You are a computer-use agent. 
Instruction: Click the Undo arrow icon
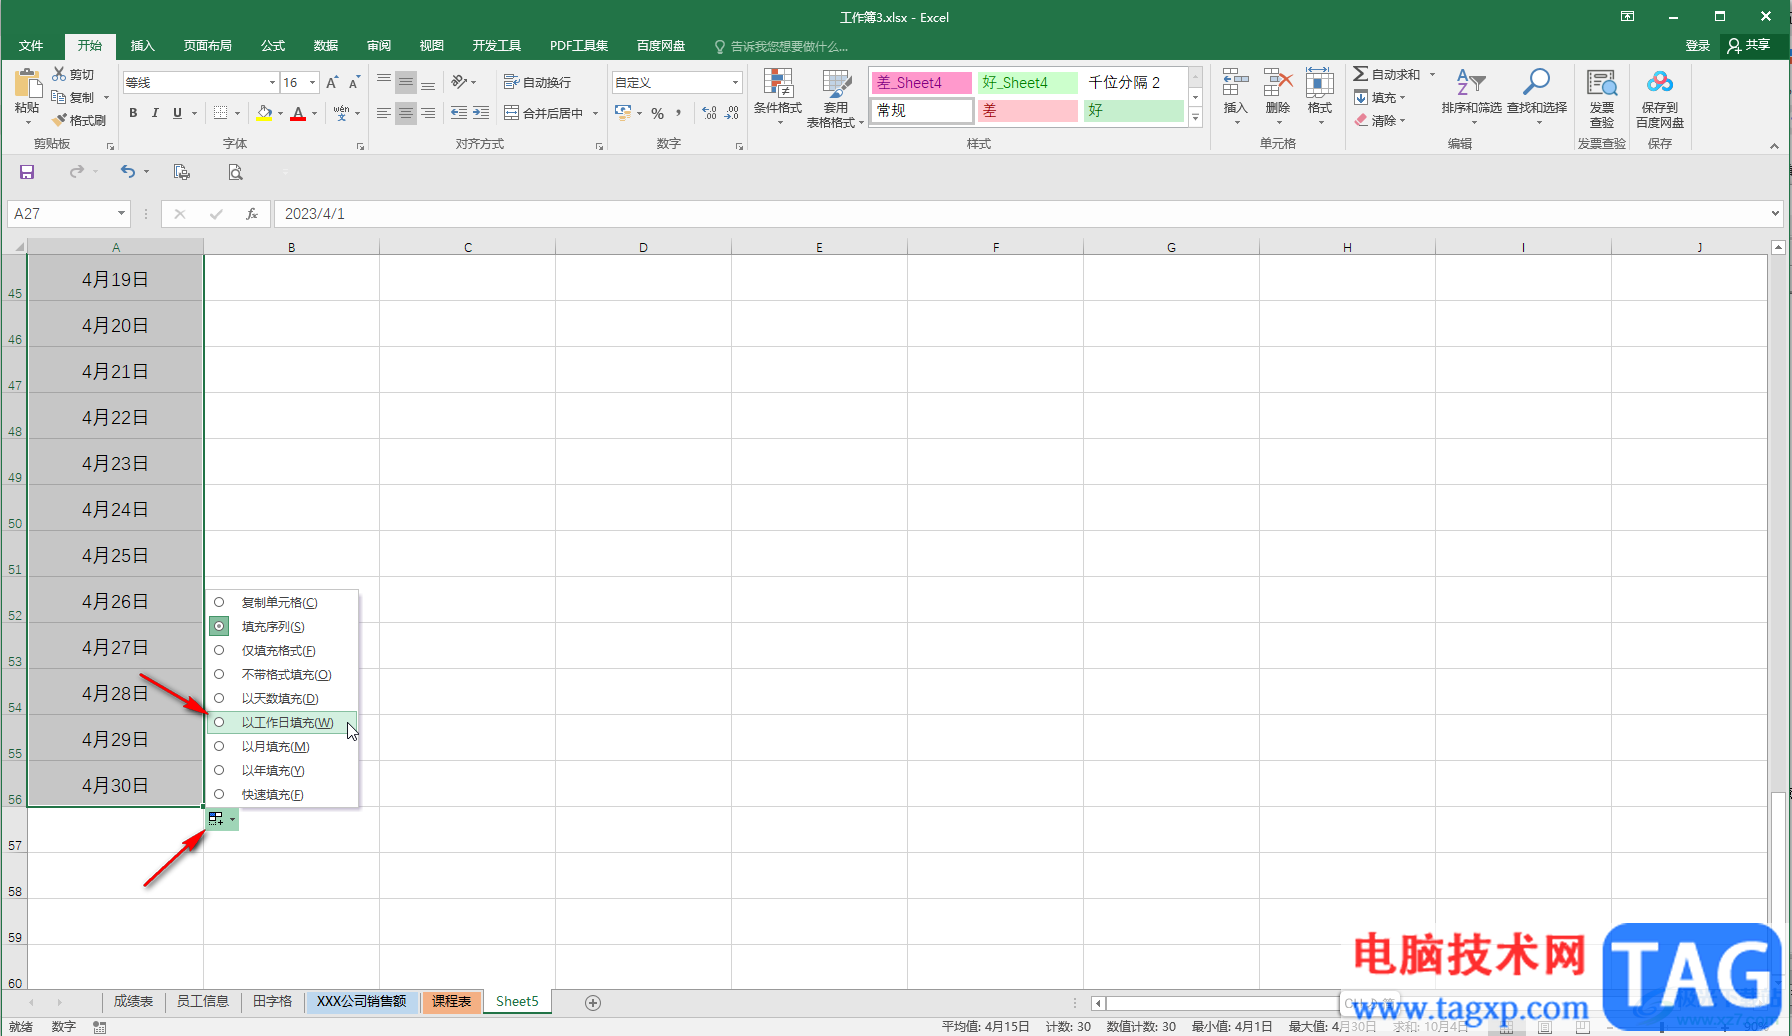127,172
